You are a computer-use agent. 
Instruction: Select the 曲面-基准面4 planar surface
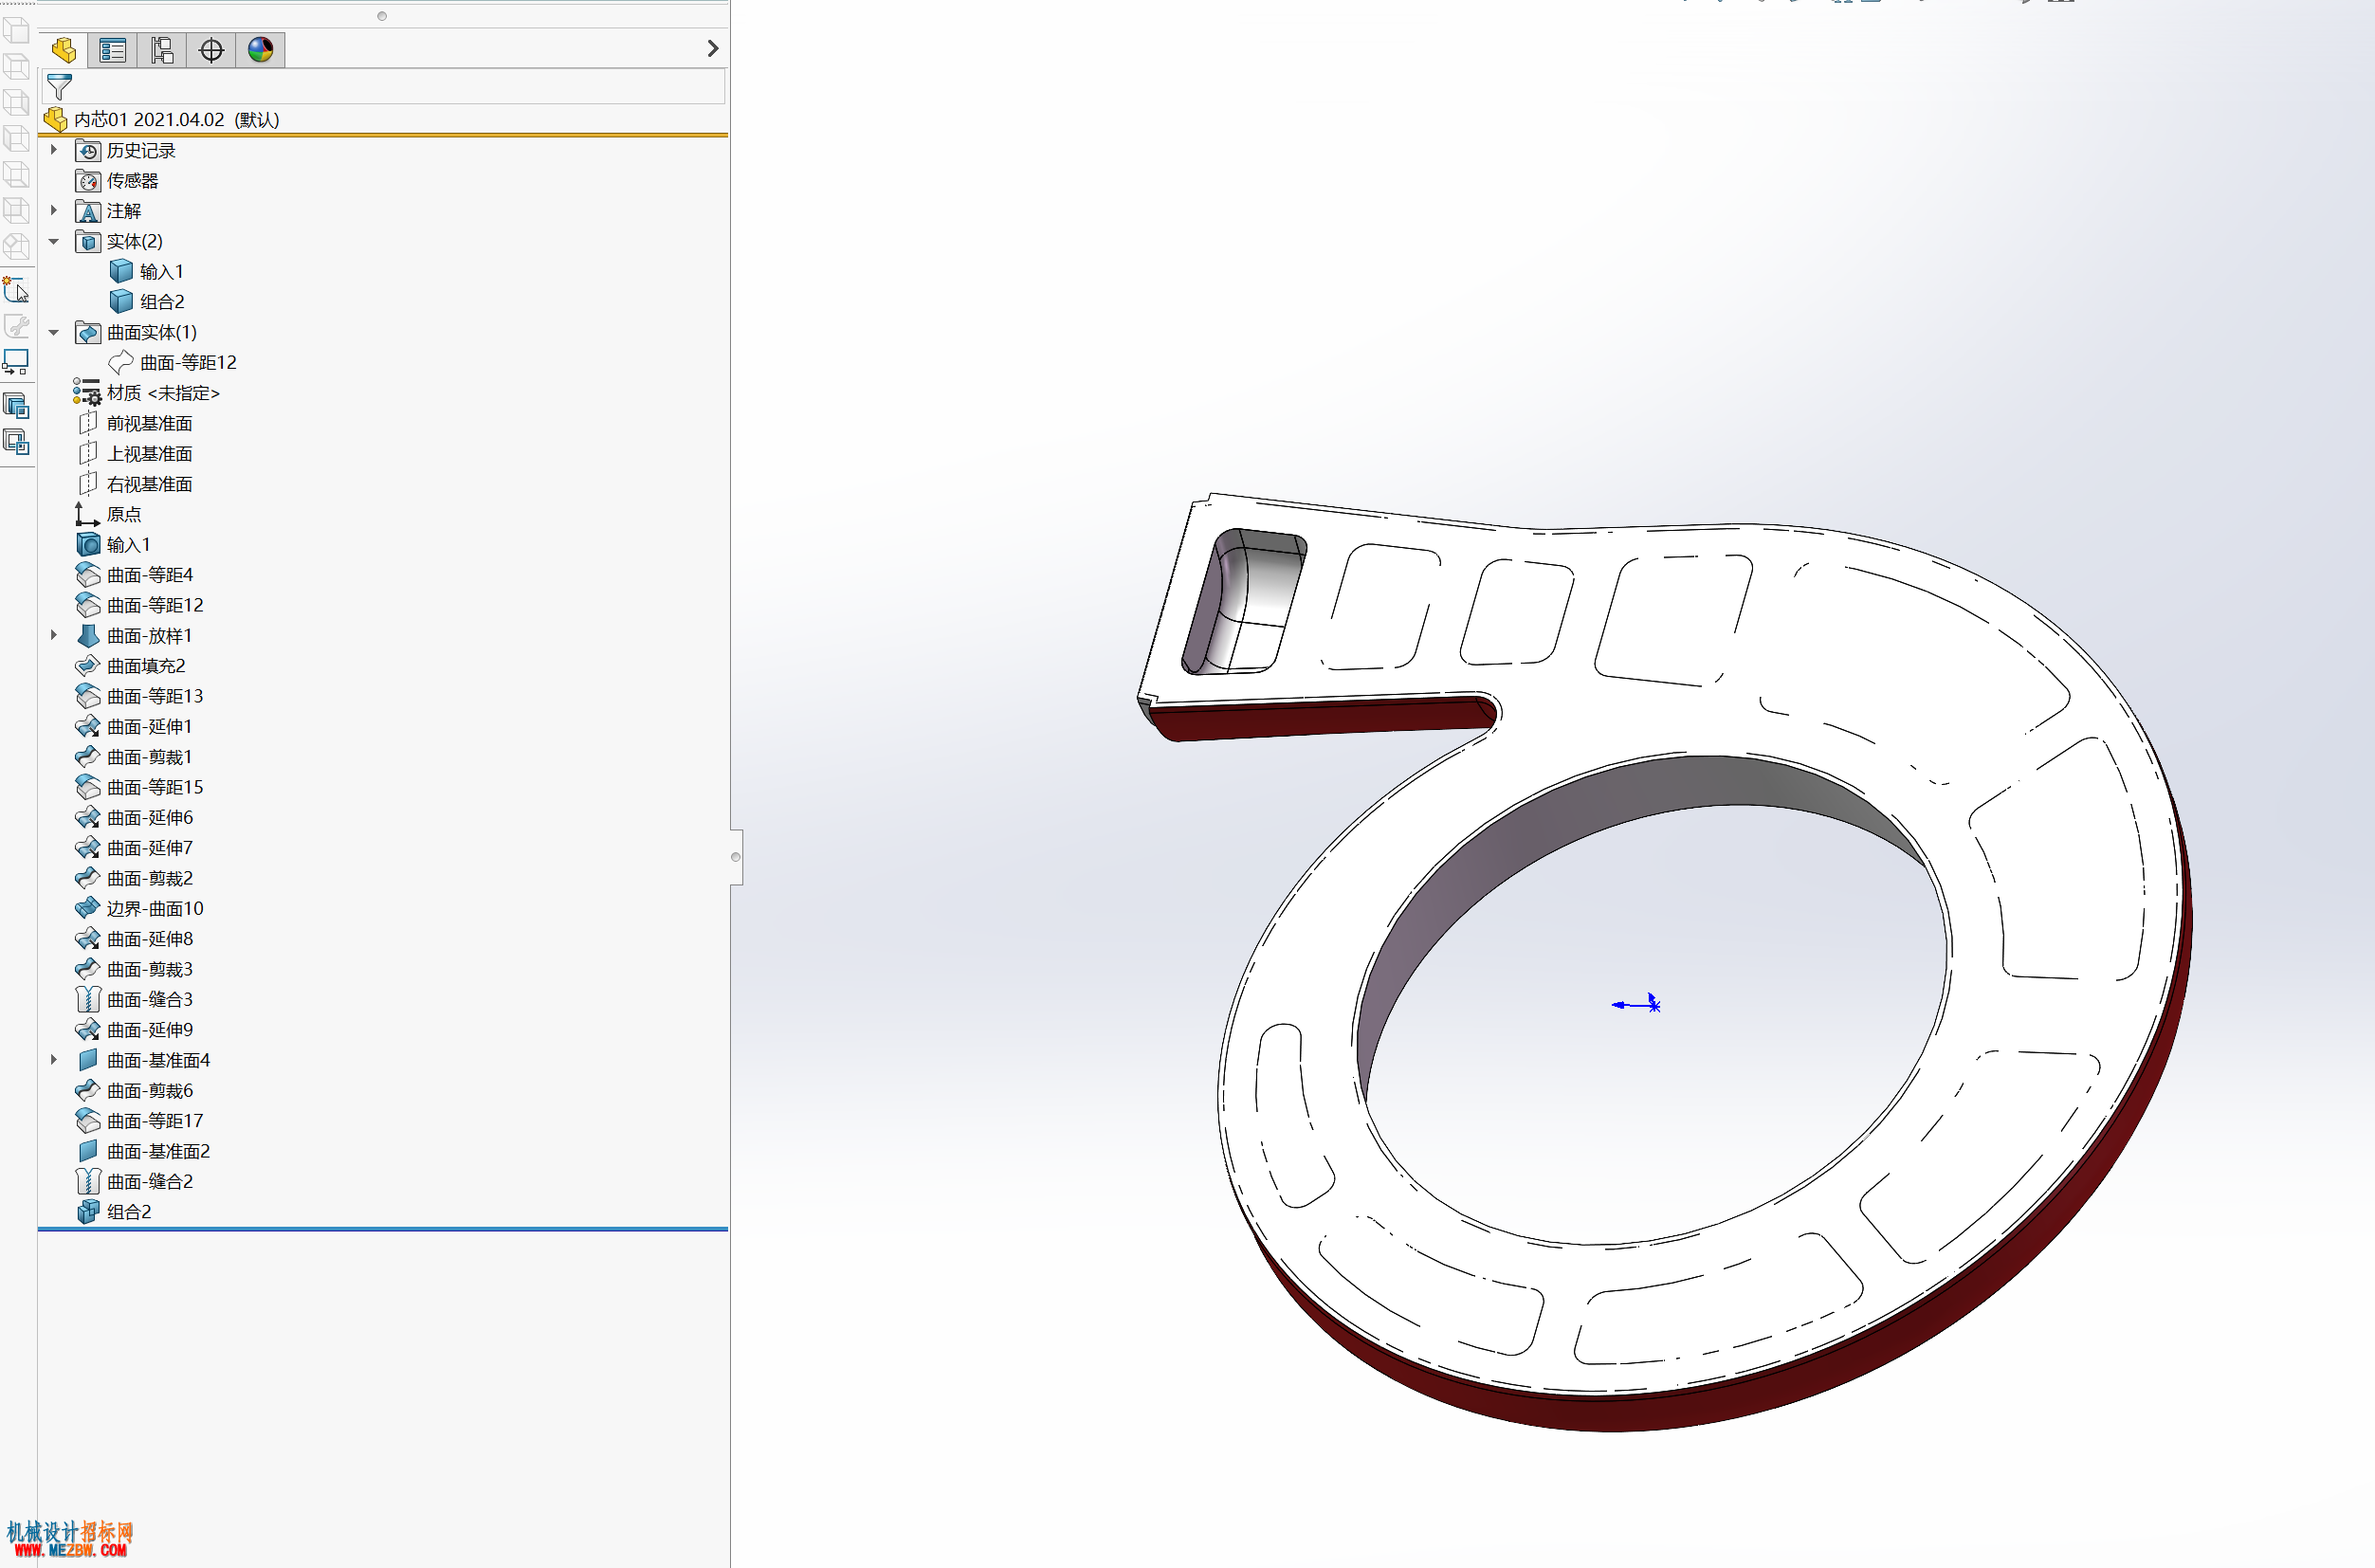pos(144,1060)
